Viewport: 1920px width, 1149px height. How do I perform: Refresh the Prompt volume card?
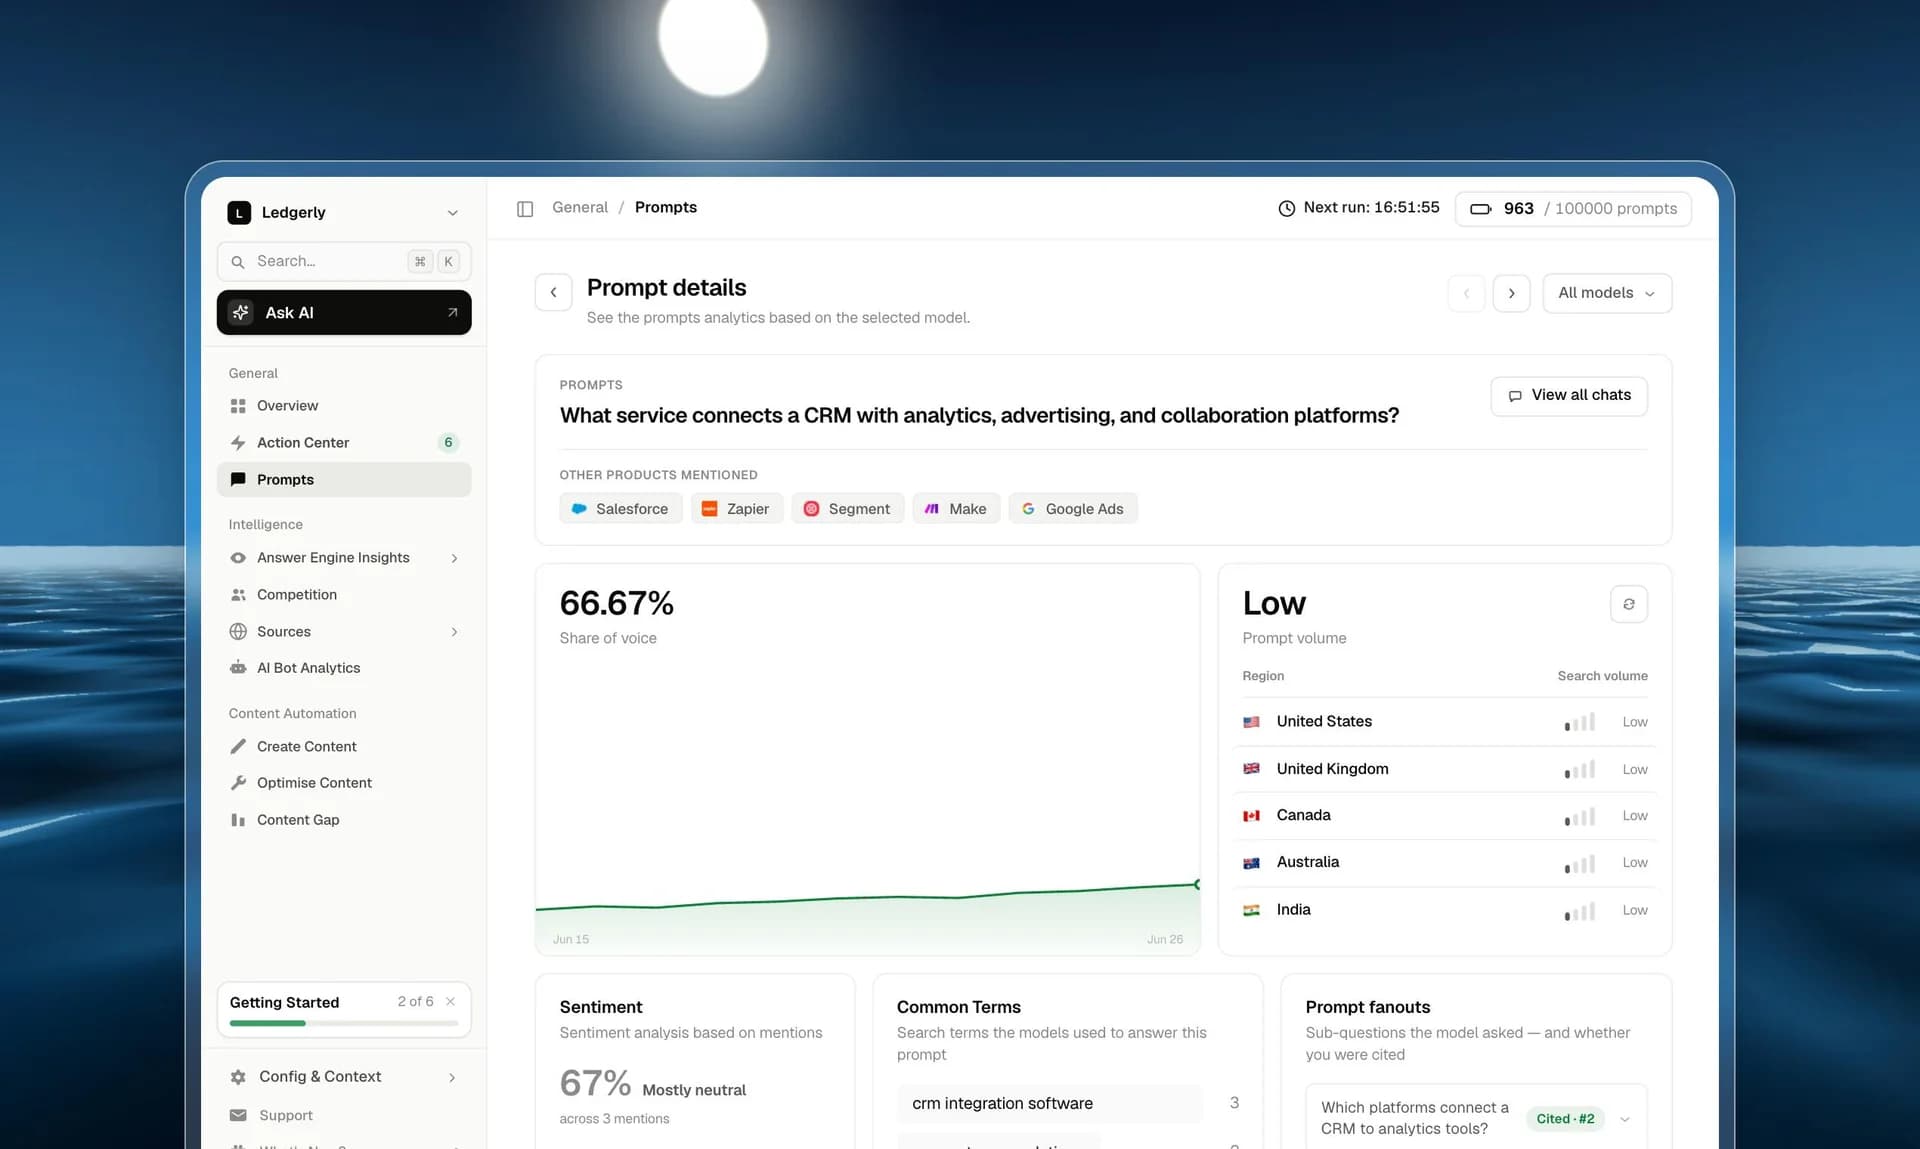tap(1628, 604)
